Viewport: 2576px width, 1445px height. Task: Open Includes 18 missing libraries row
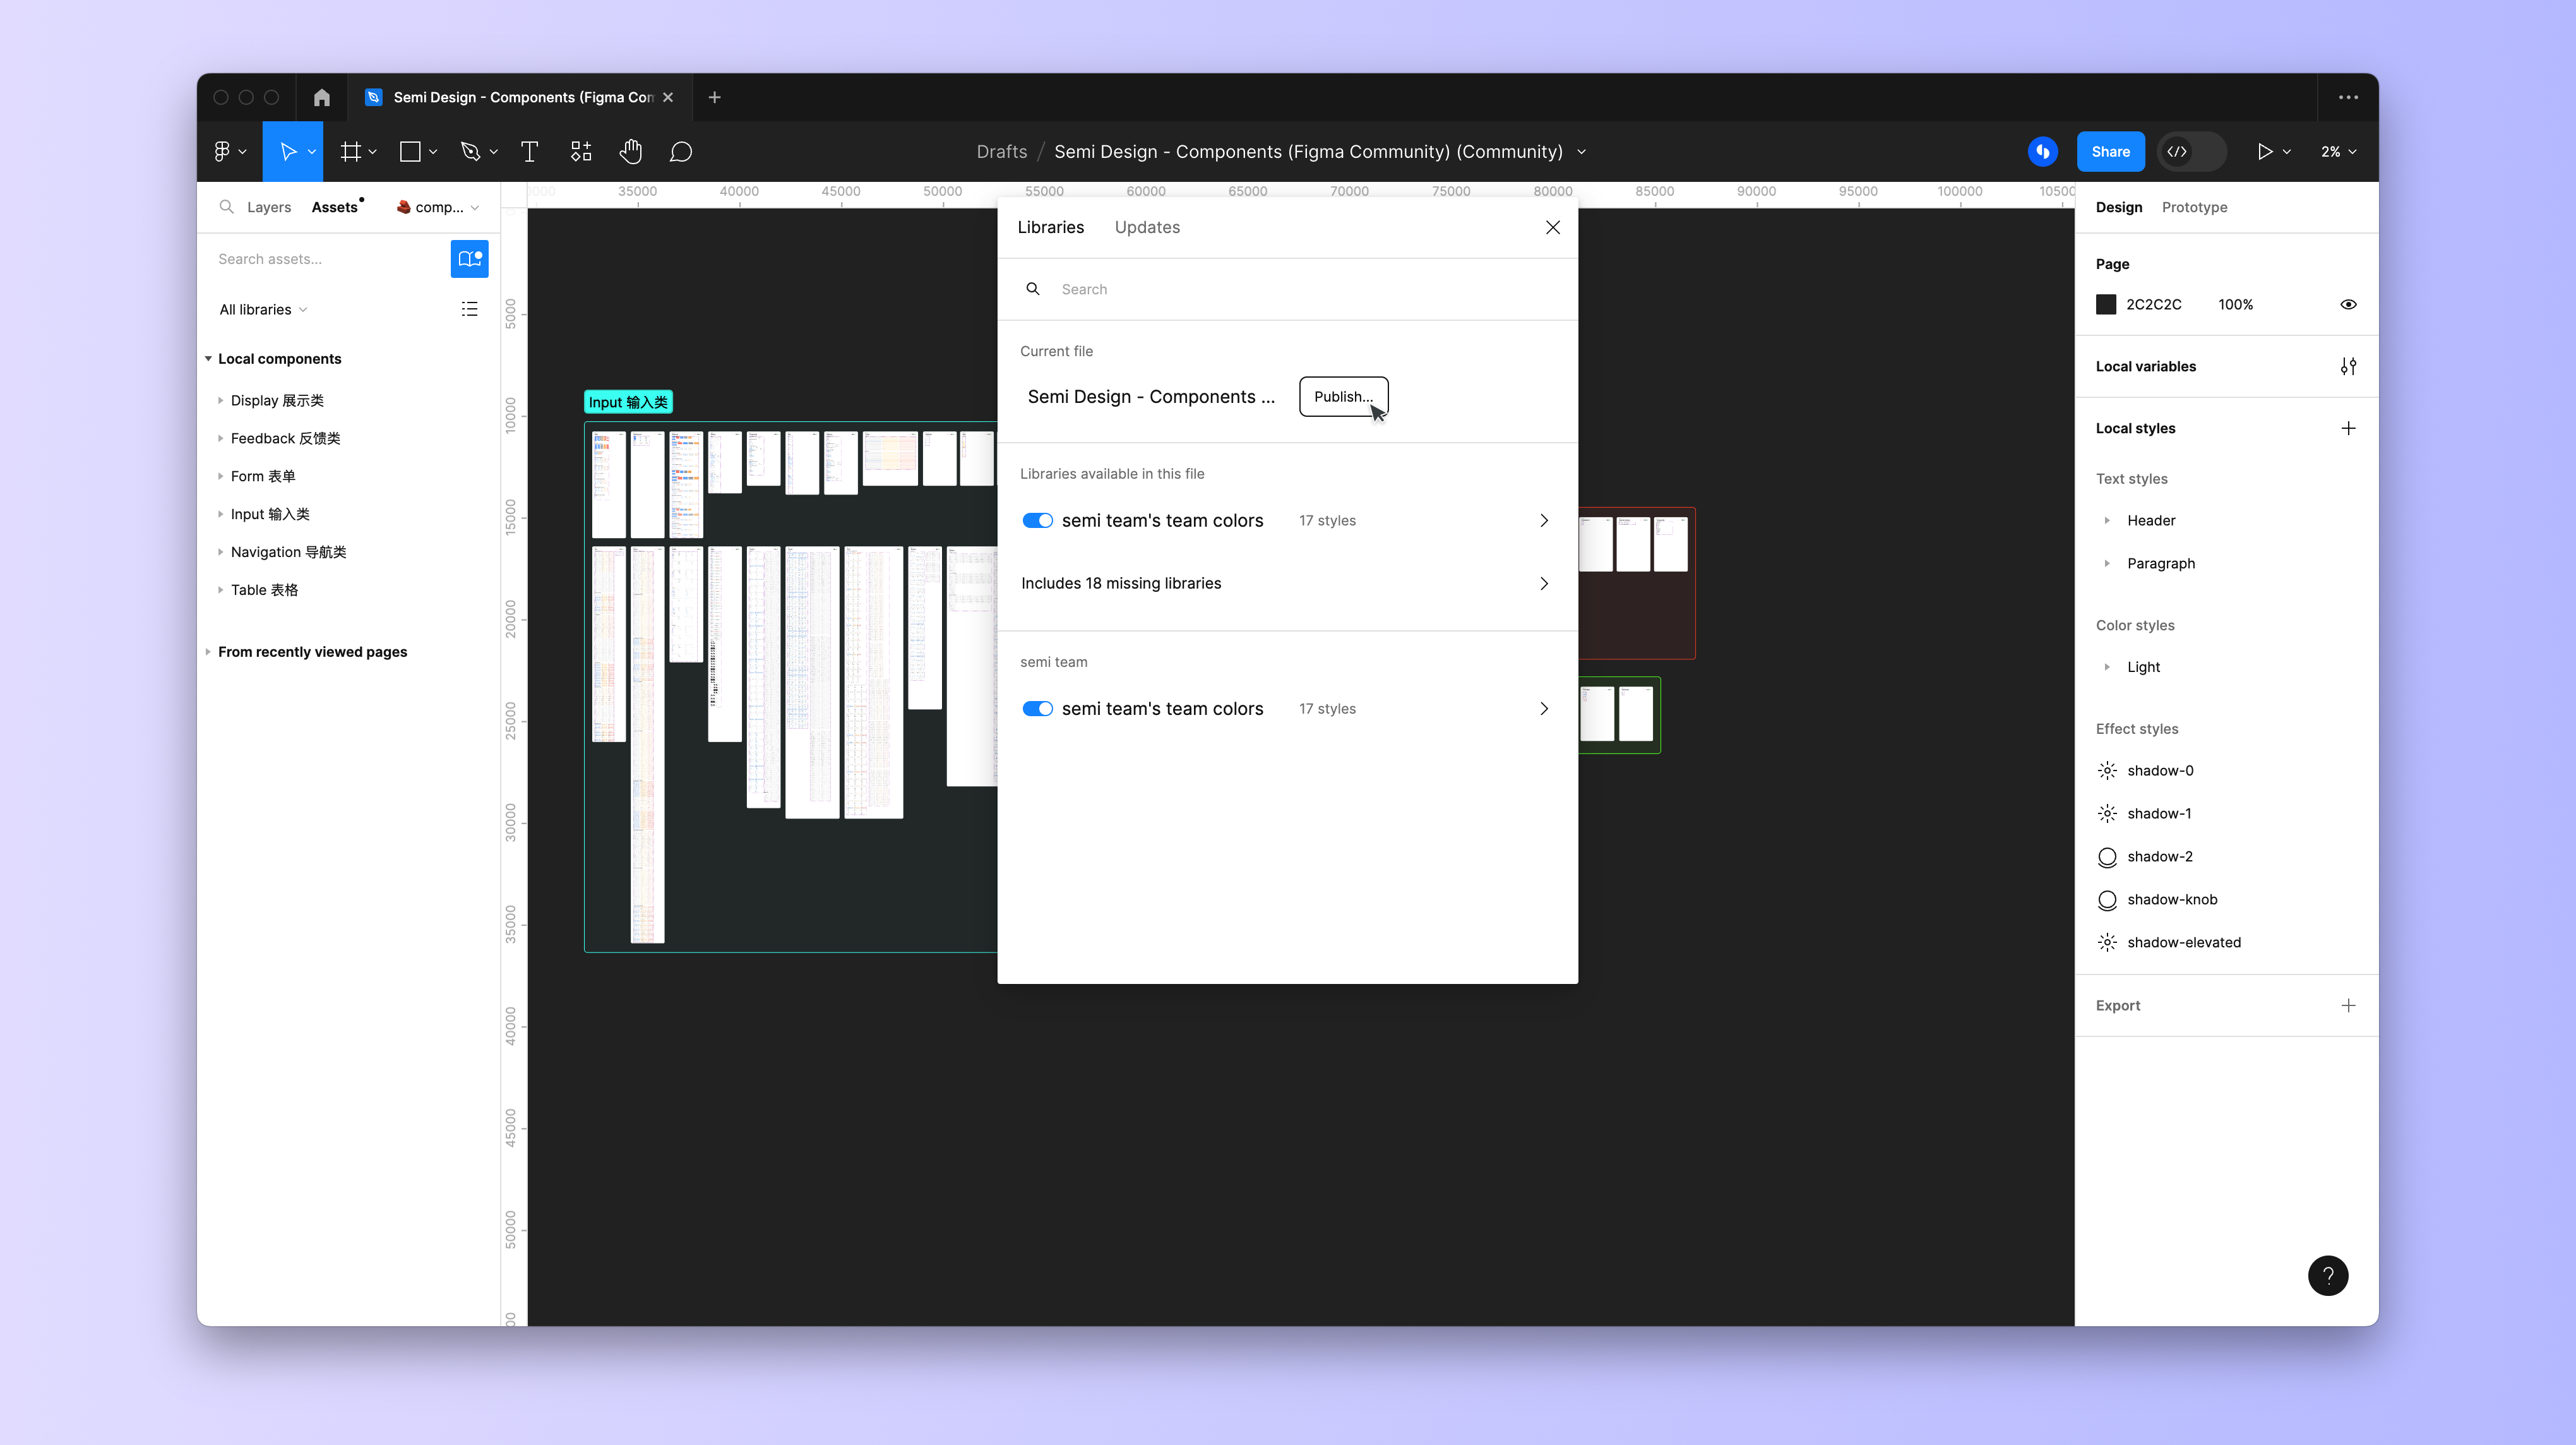tap(1286, 583)
